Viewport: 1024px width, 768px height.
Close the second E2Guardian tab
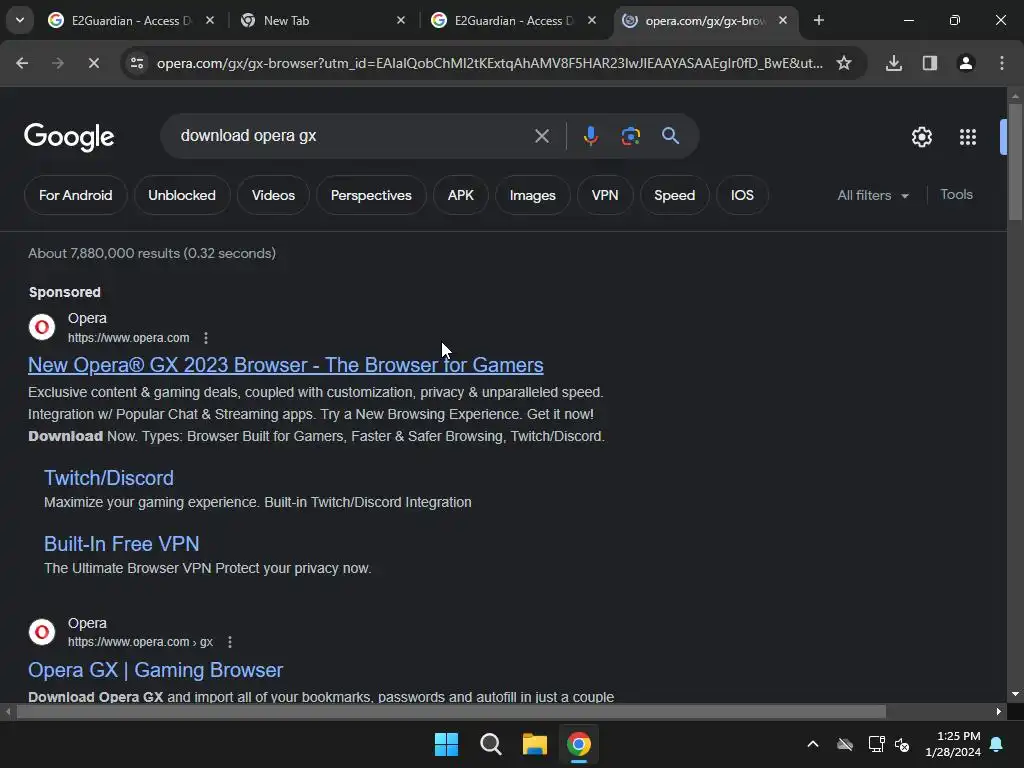pos(592,20)
